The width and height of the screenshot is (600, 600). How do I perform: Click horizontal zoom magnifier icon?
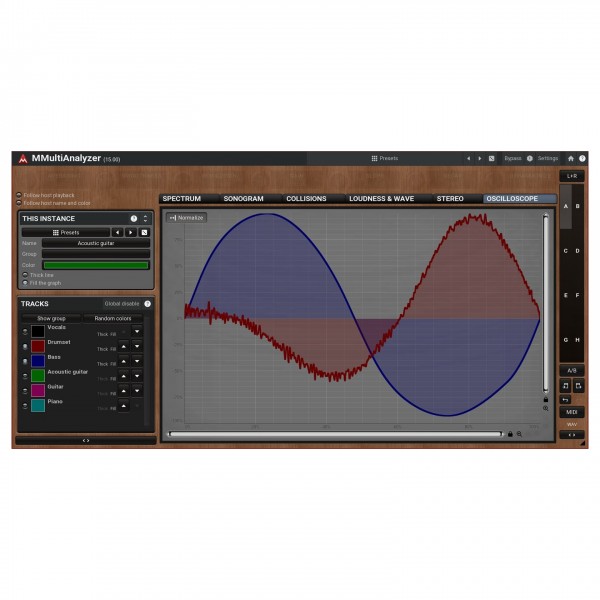tap(519, 434)
